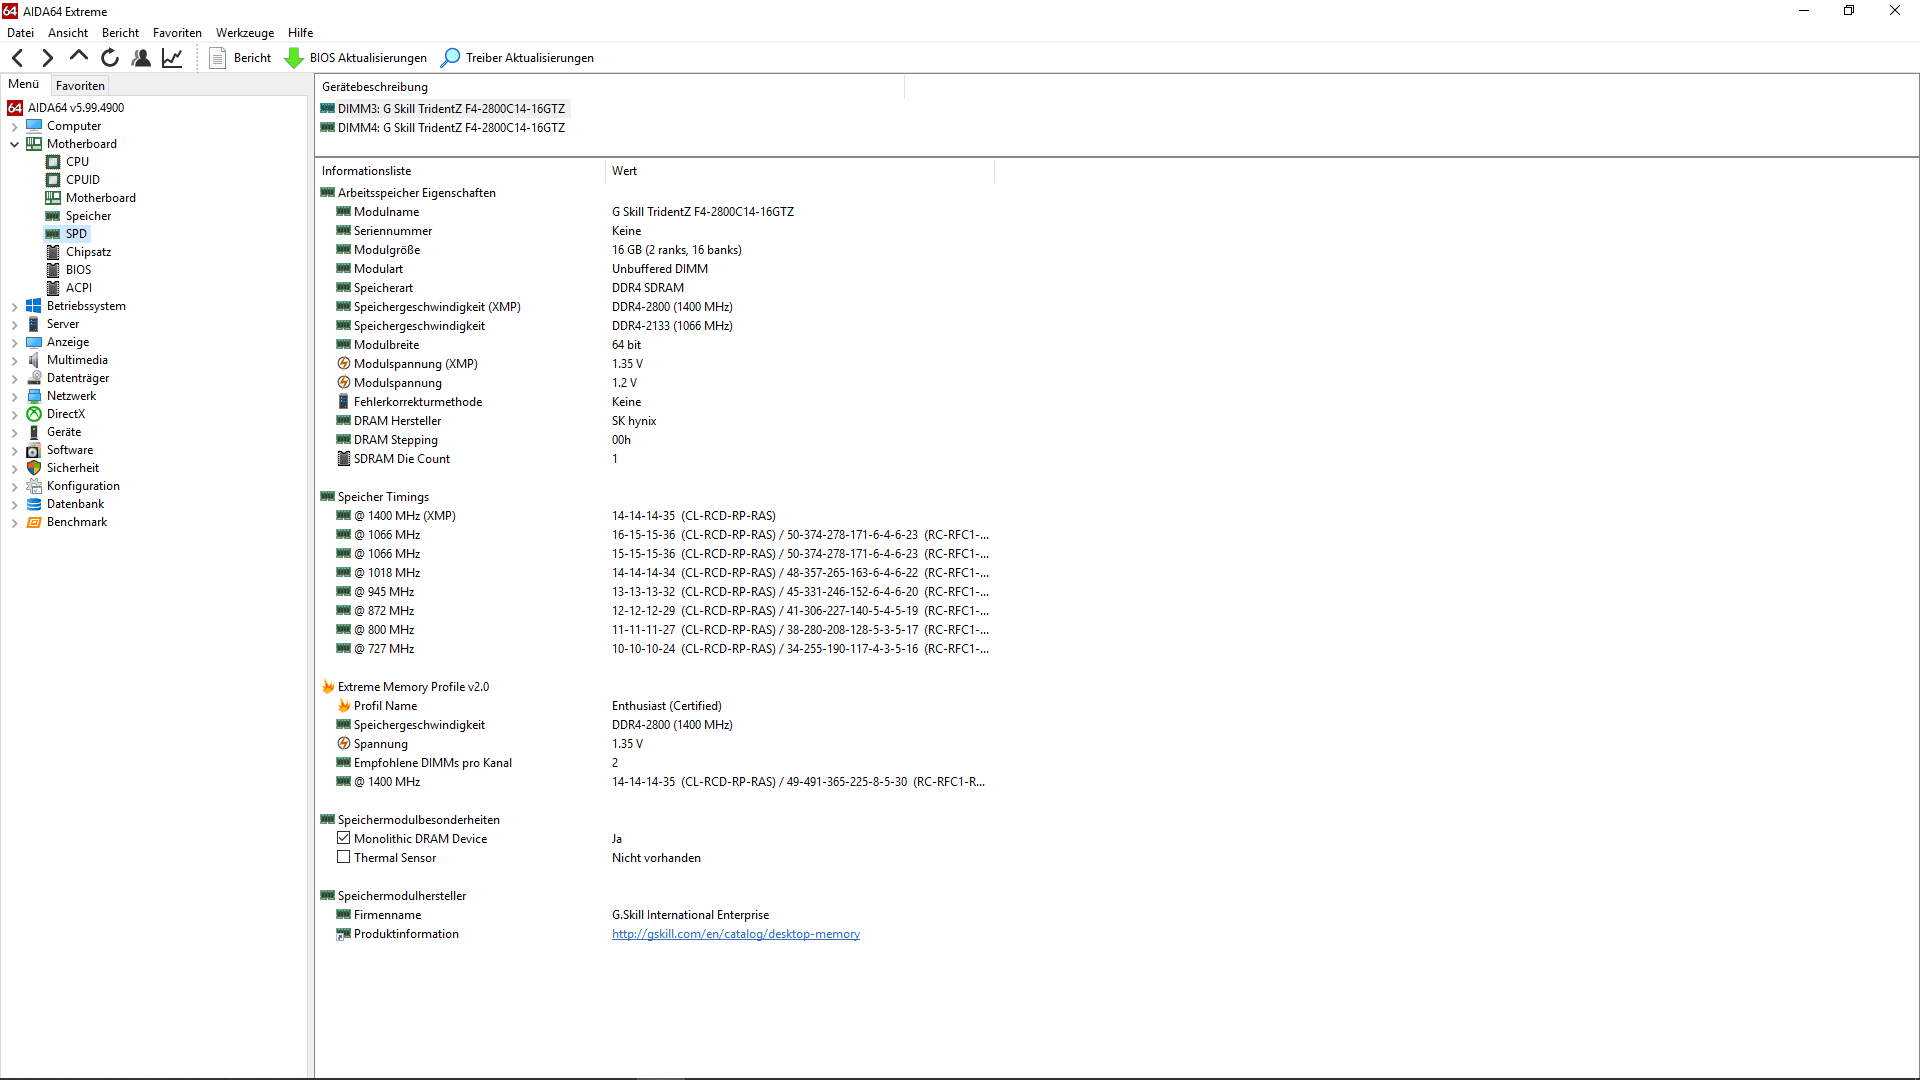This screenshot has height=1080, width=1920.
Task: Open the Werkzeuge menu
Action: point(244,33)
